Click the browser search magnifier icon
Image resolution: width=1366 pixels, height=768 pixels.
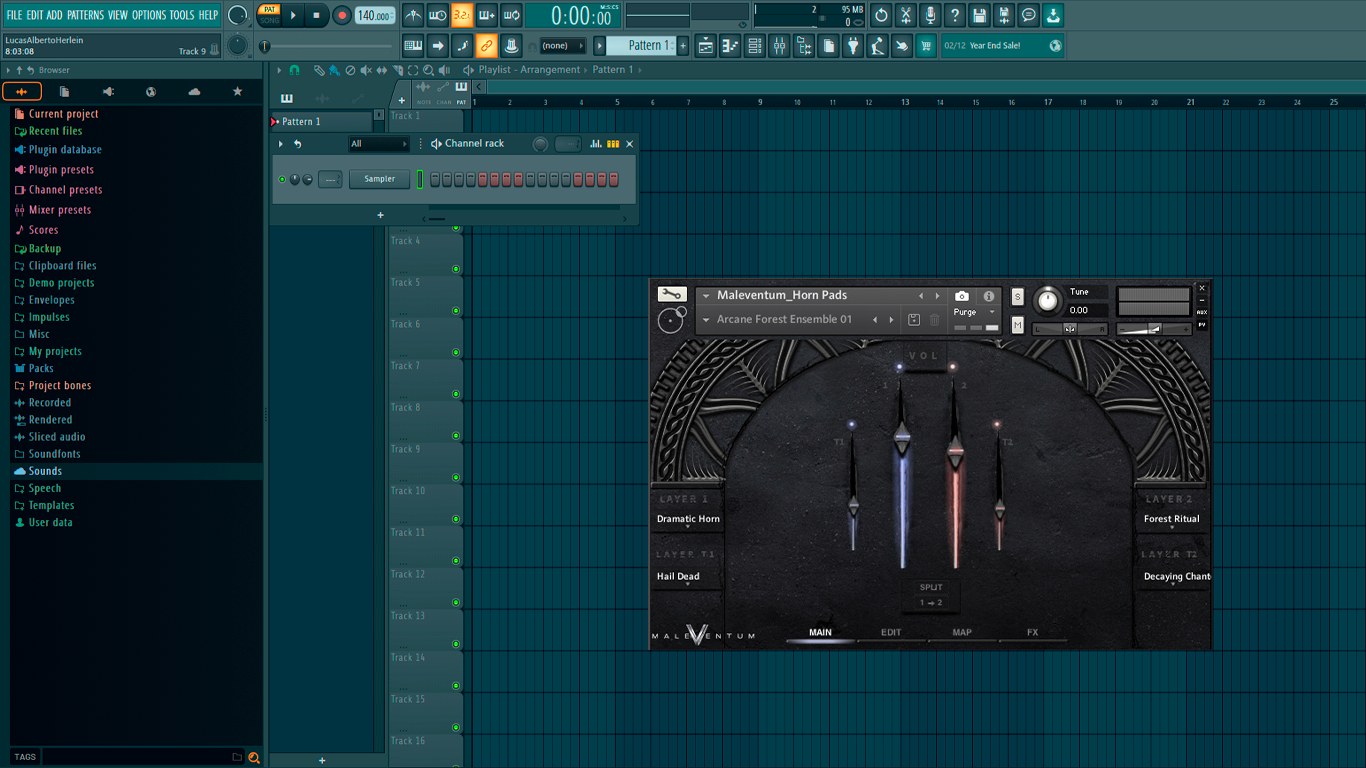click(x=254, y=757)
